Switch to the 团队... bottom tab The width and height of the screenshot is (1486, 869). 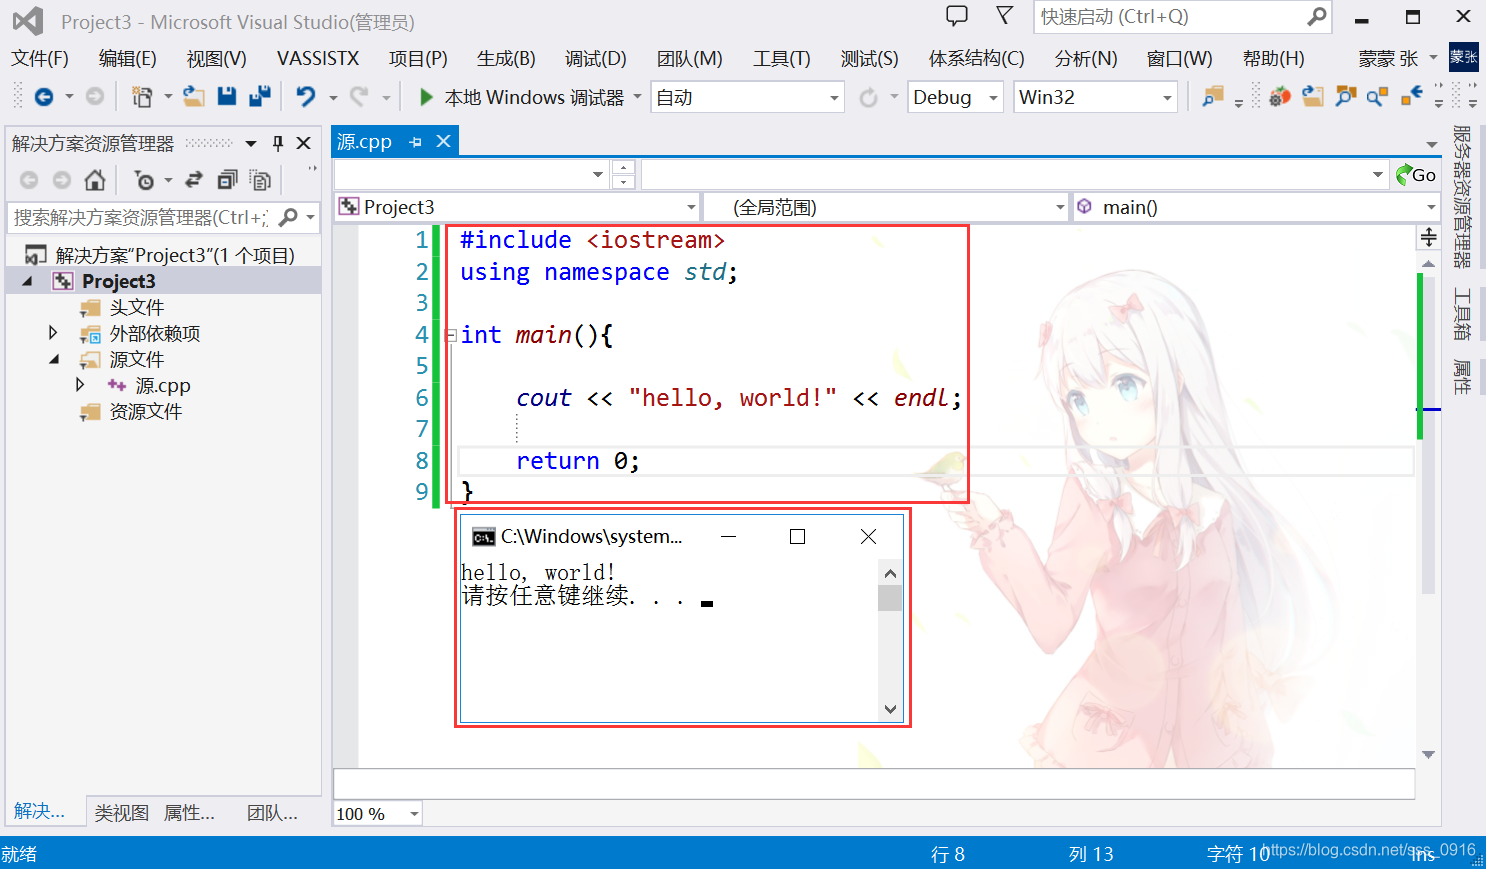[272, 813]
